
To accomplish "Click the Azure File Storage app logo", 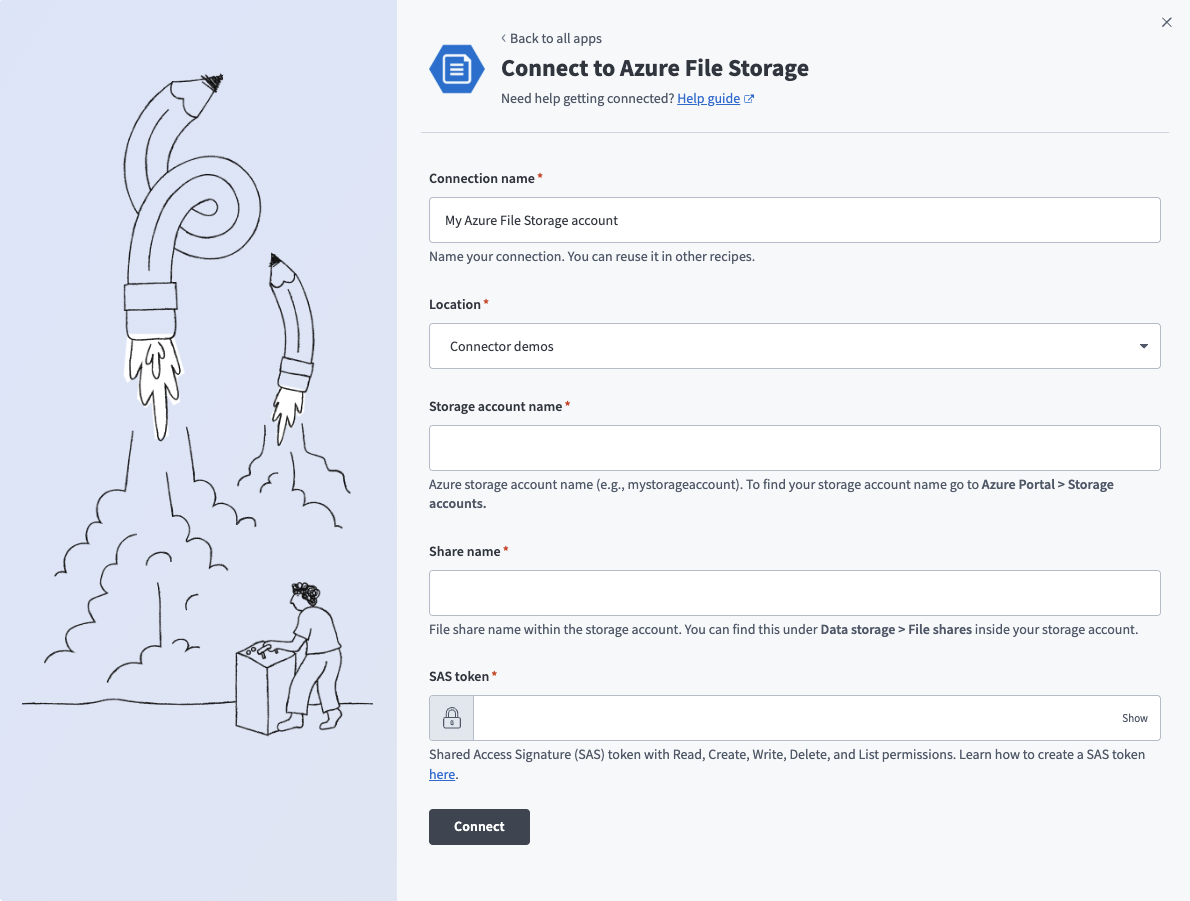I will [456, 69].
